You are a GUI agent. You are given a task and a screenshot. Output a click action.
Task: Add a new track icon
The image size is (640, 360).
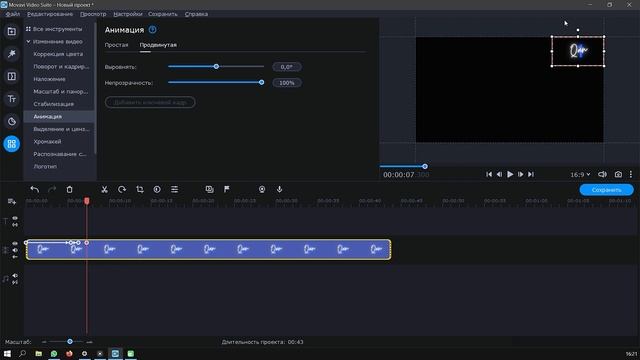(11, 201)
